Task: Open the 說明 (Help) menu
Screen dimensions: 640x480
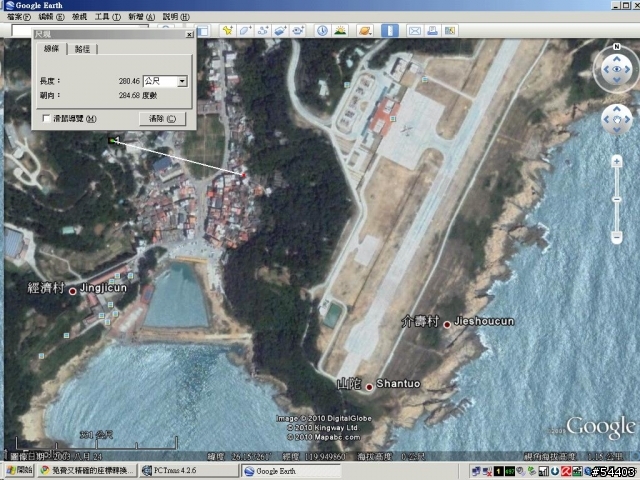Action: coord(176,17)
